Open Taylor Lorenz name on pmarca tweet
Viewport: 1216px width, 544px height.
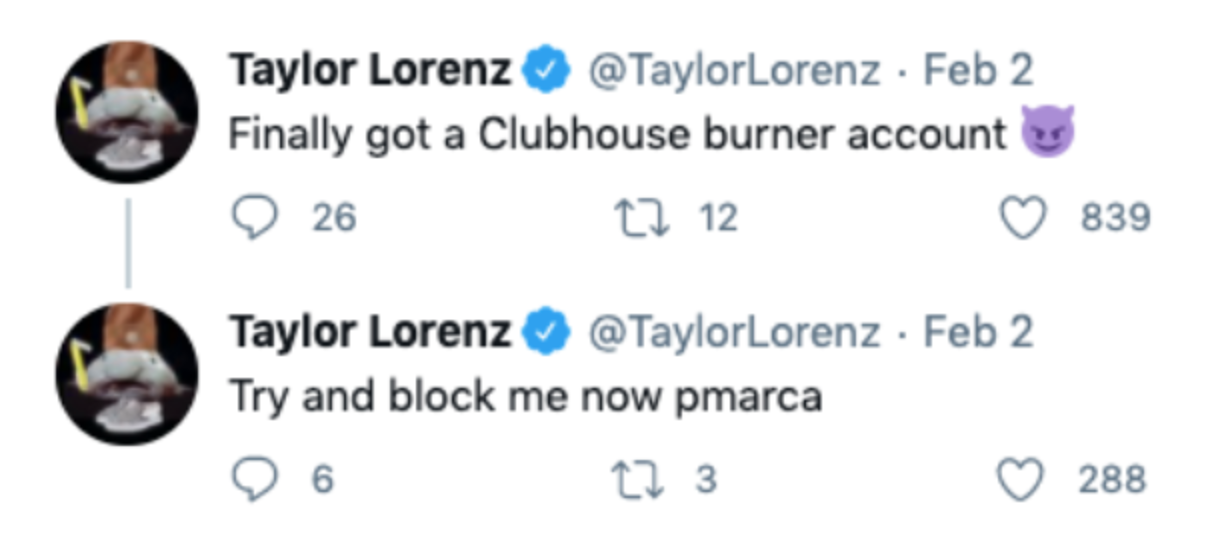tap(370, 333)
